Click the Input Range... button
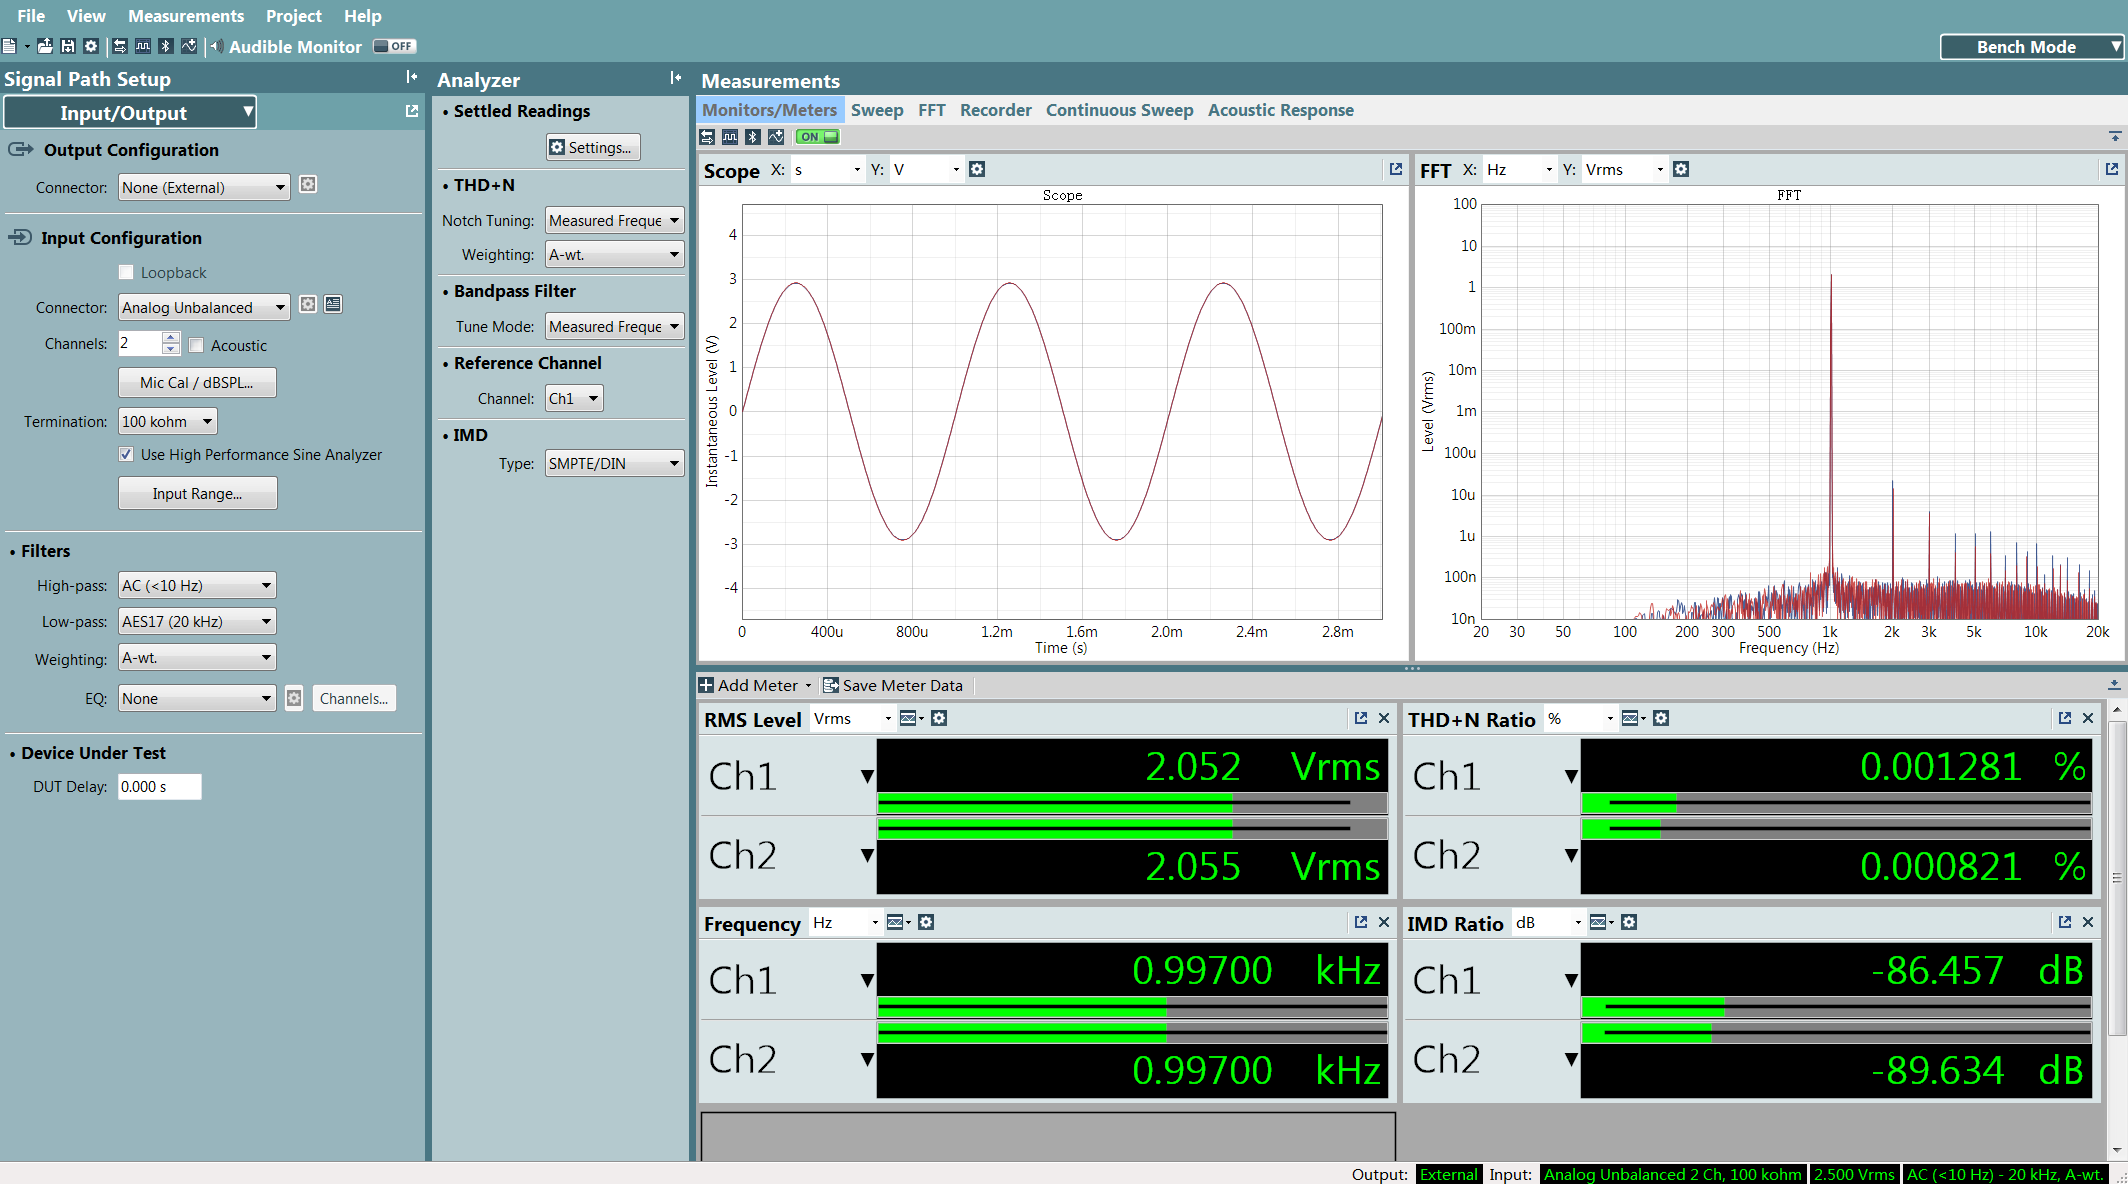The width and height of the screenshot is (2128, 1185). pyautogui.click(x=197, y=493)
